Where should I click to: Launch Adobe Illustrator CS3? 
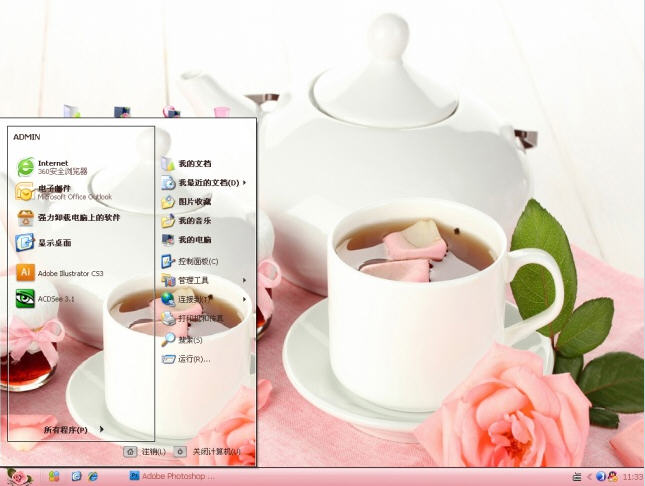coord(60,273)
